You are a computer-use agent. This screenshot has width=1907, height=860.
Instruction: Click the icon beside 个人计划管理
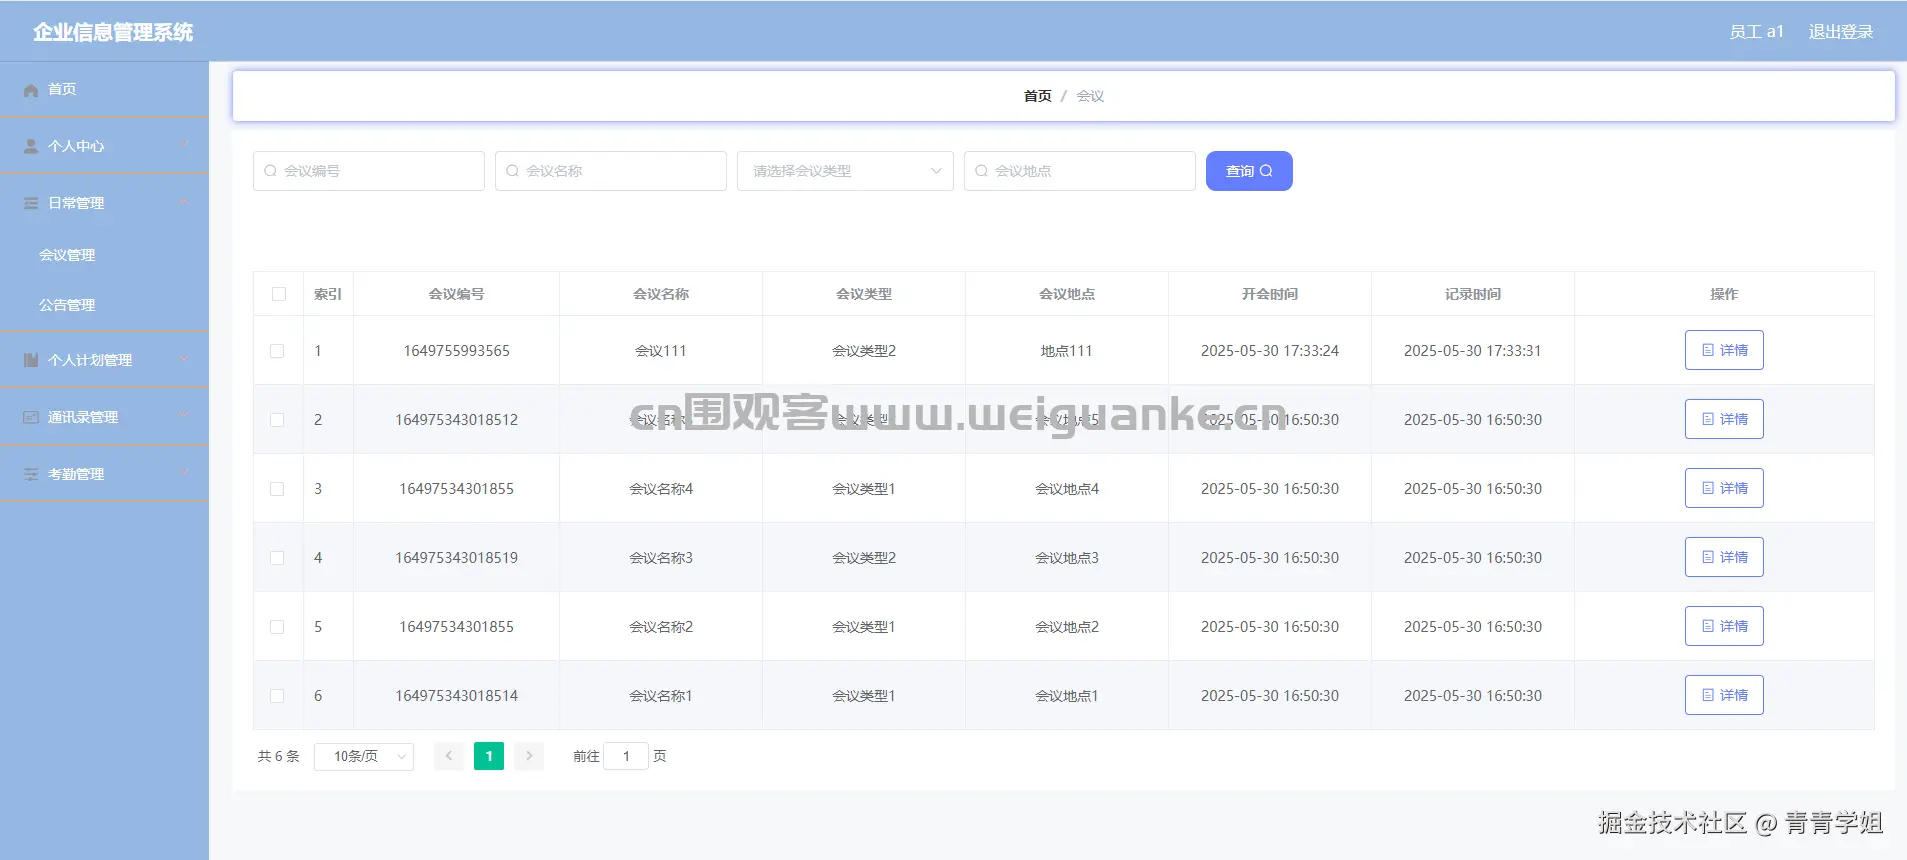(x=31, y=360)
